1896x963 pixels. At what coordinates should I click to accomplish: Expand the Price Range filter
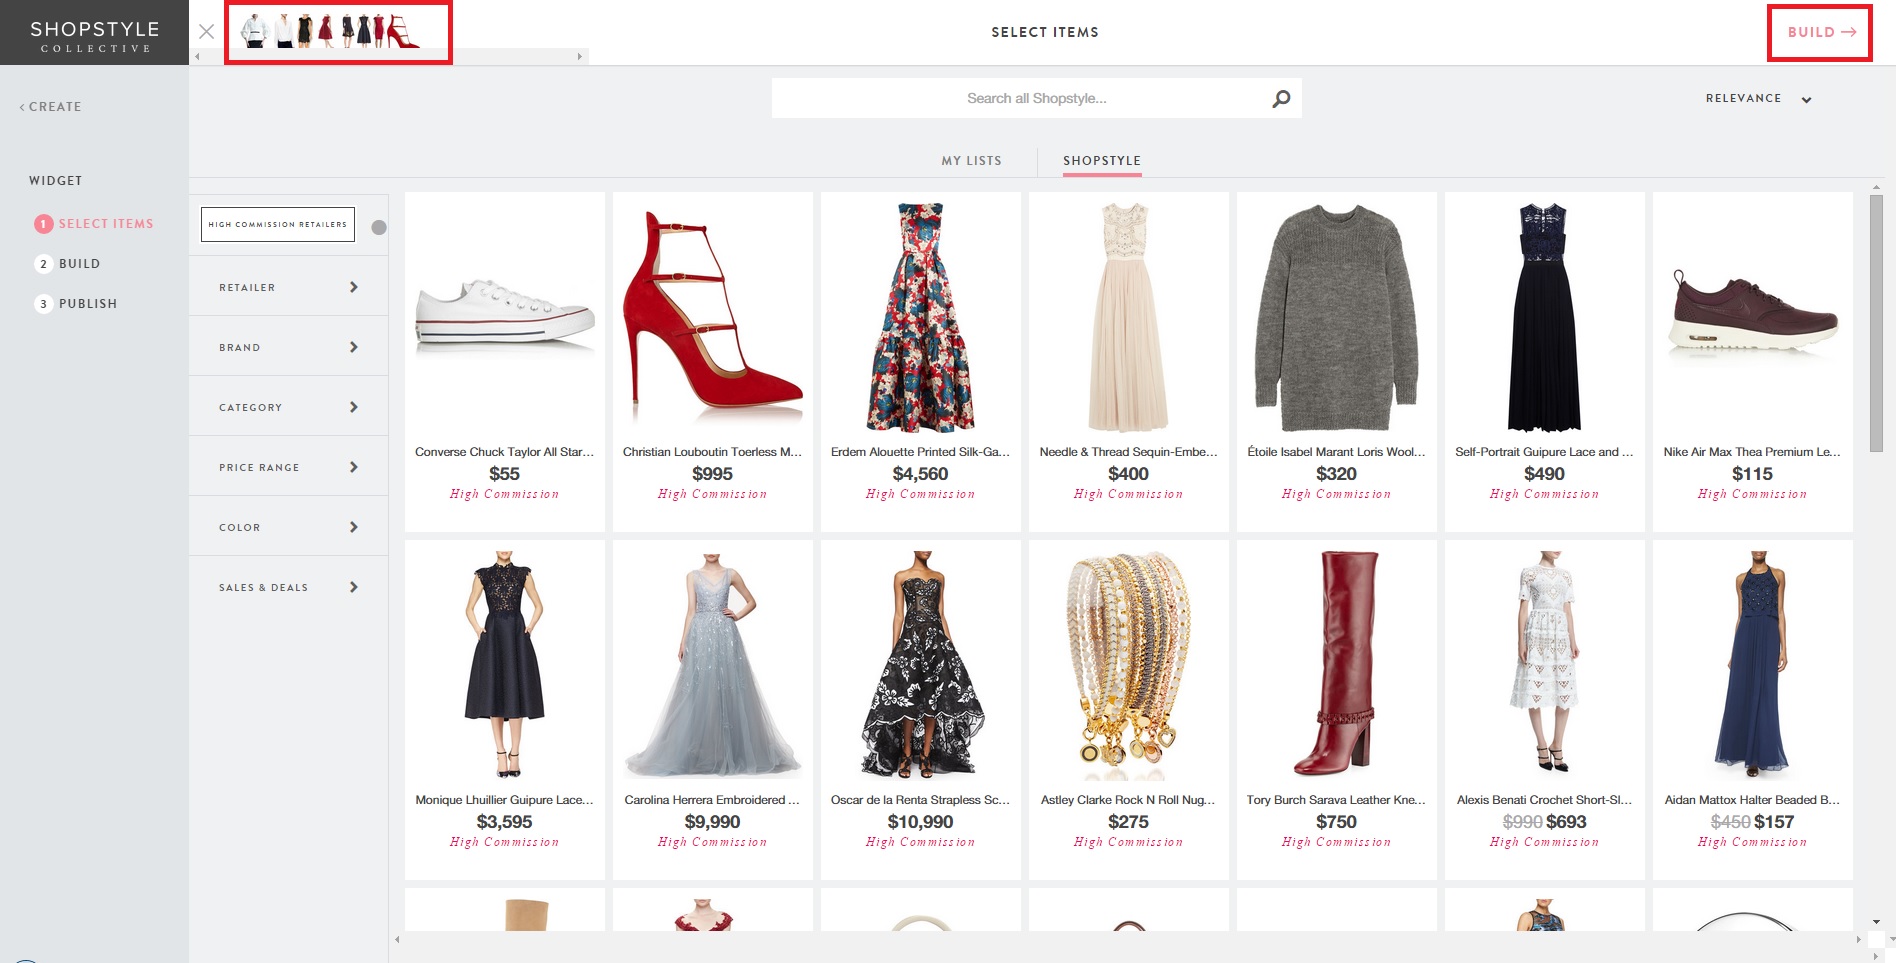pyautogui.click(x=289, y=467)
